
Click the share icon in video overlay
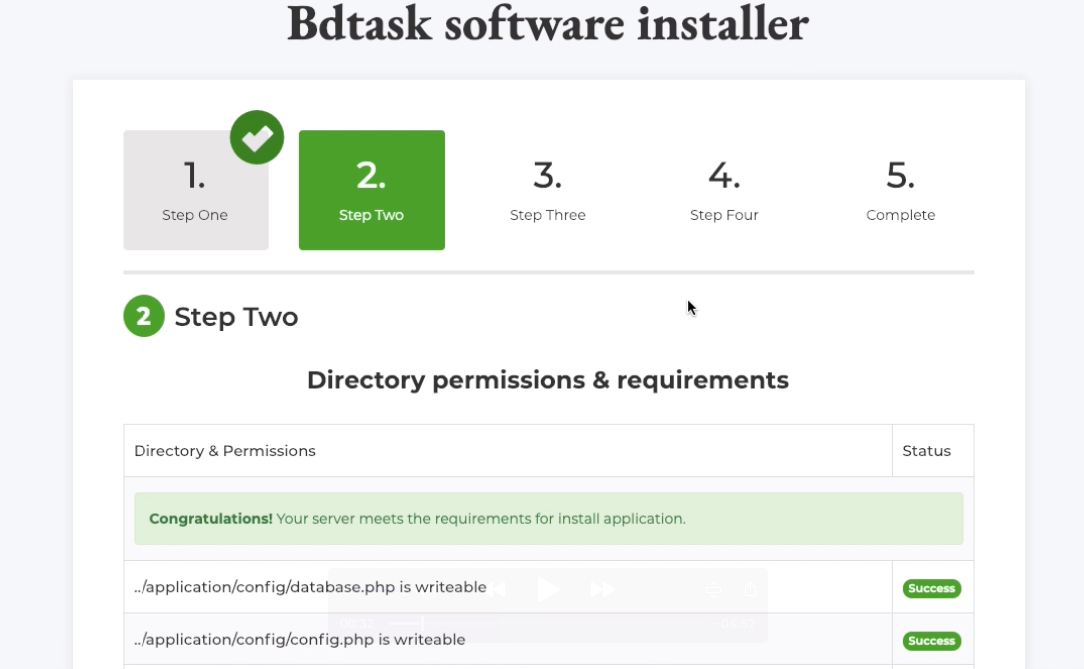coord(749,590)
